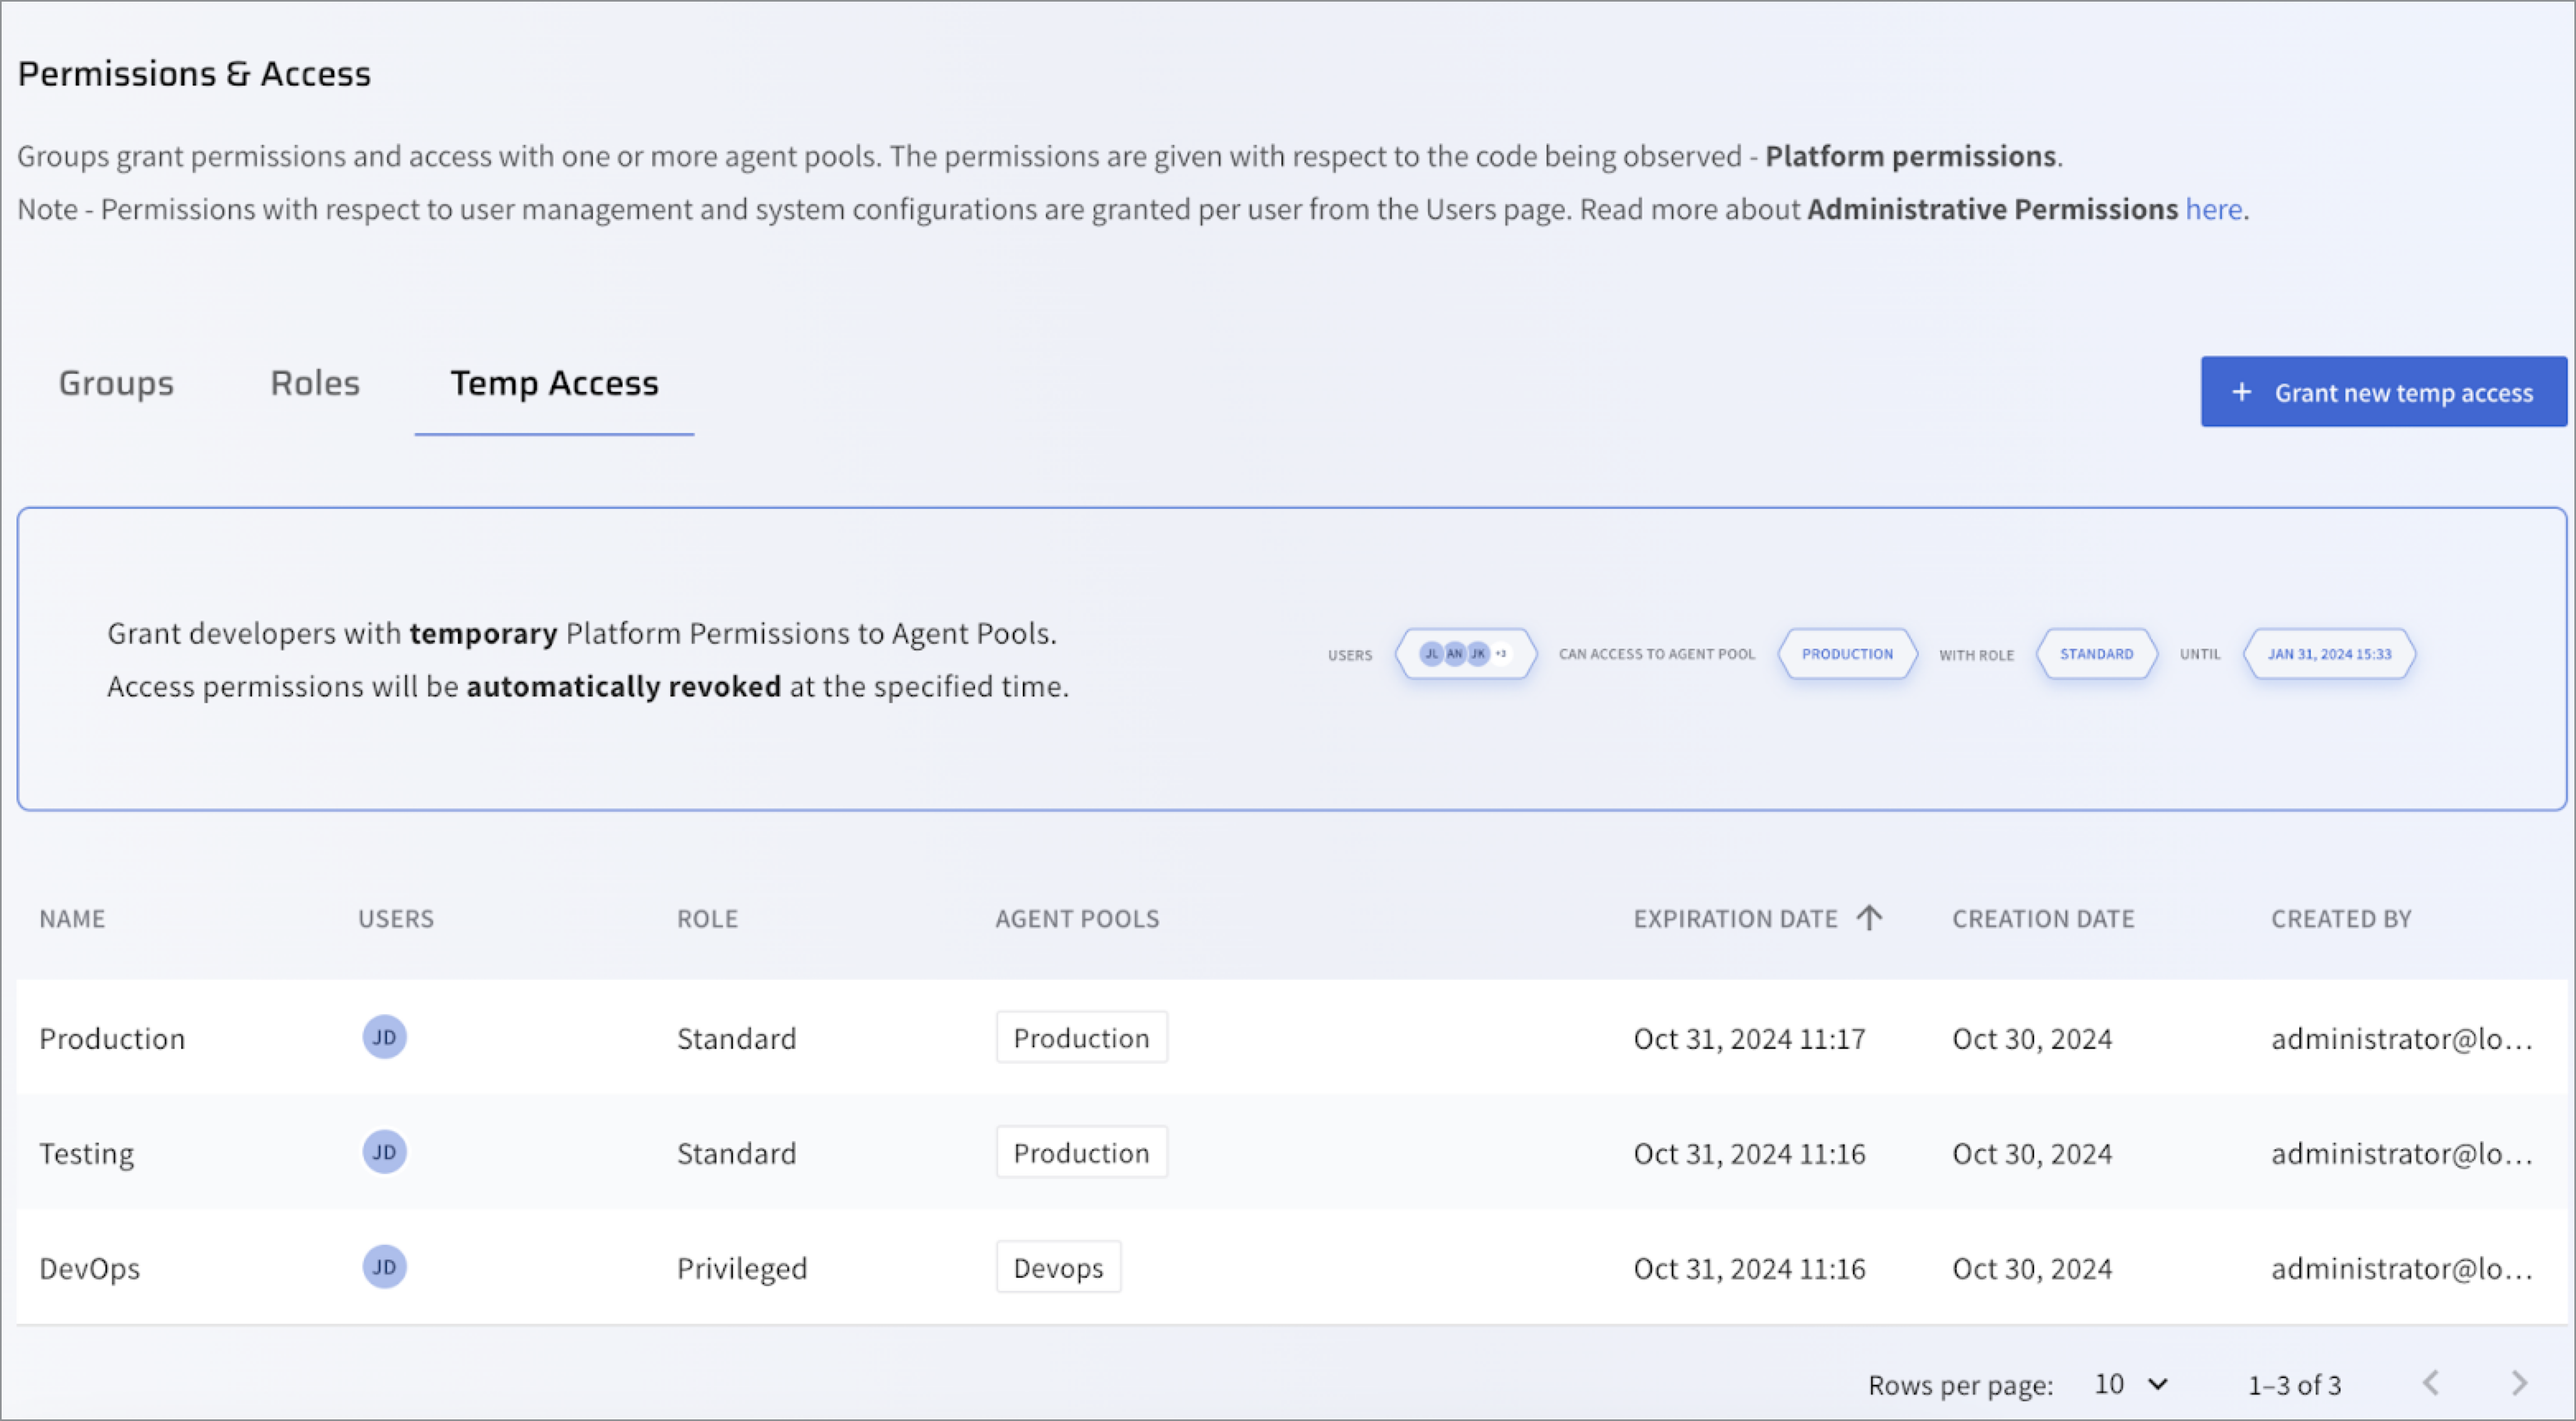Select the Temp Access tab
The width and height of the screenshot is (2576, 1421).
pyautogui.click(x=554, y=384)
